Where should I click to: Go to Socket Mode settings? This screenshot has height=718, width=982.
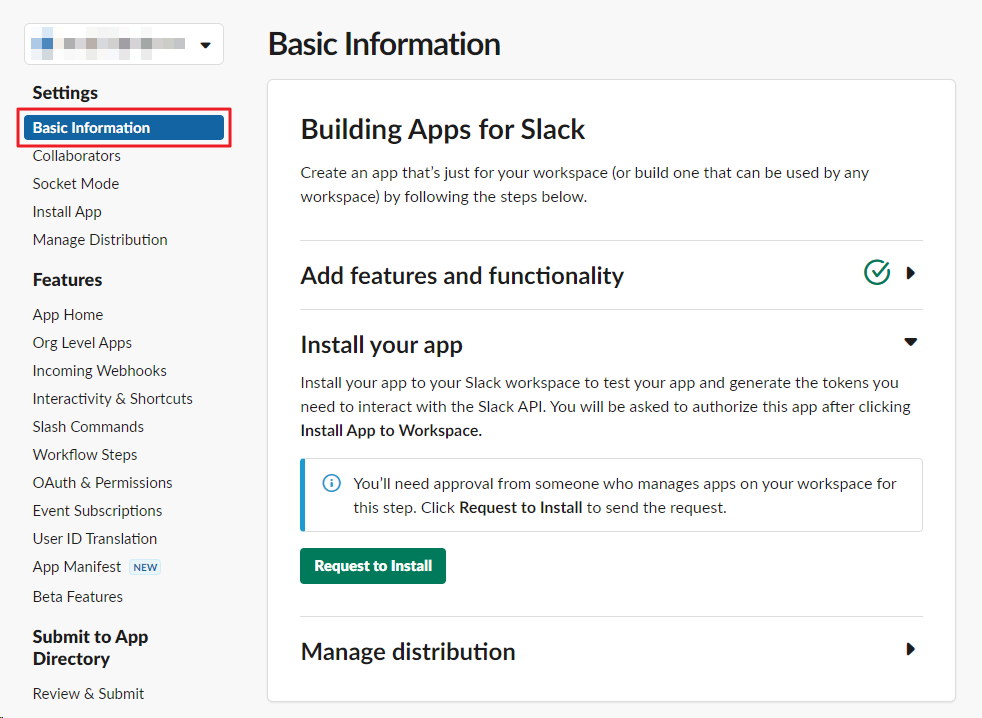coord(76,184)
